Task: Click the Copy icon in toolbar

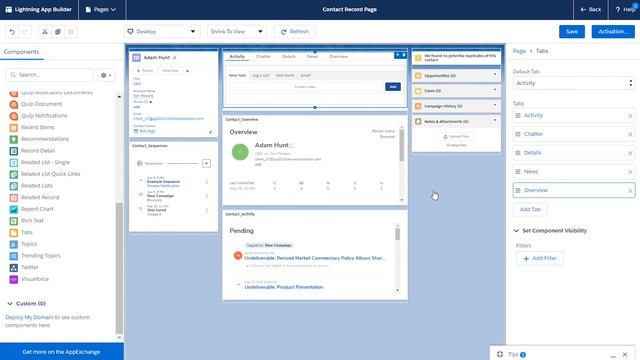Action: tap(58, 32)
